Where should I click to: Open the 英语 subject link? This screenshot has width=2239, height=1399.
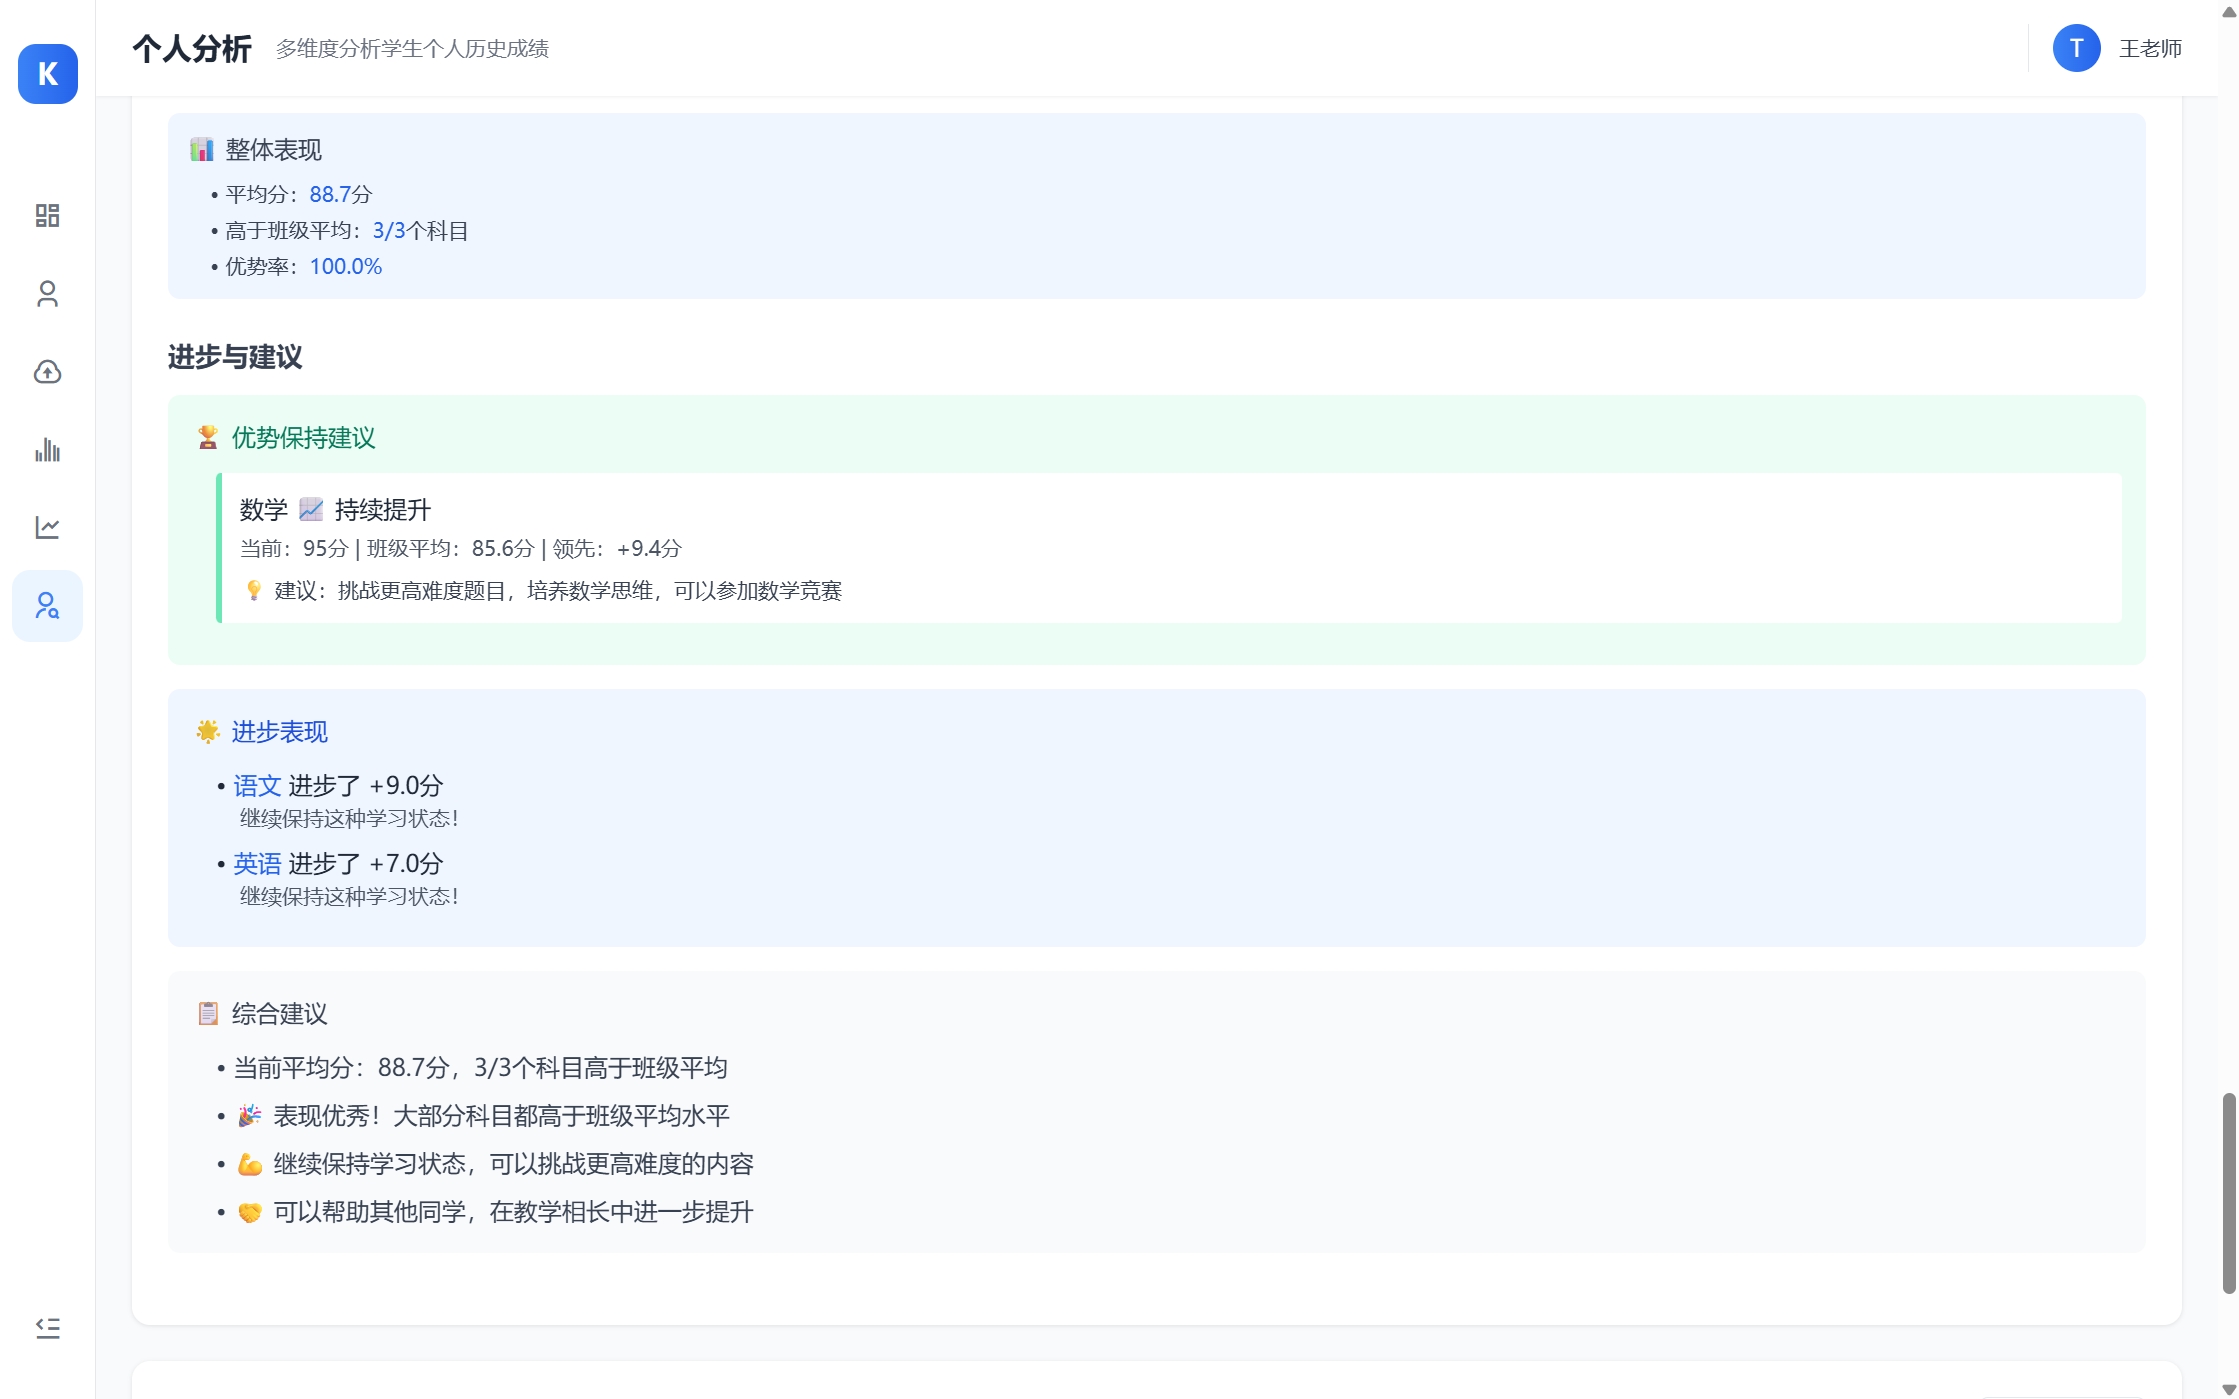point(256,864)
